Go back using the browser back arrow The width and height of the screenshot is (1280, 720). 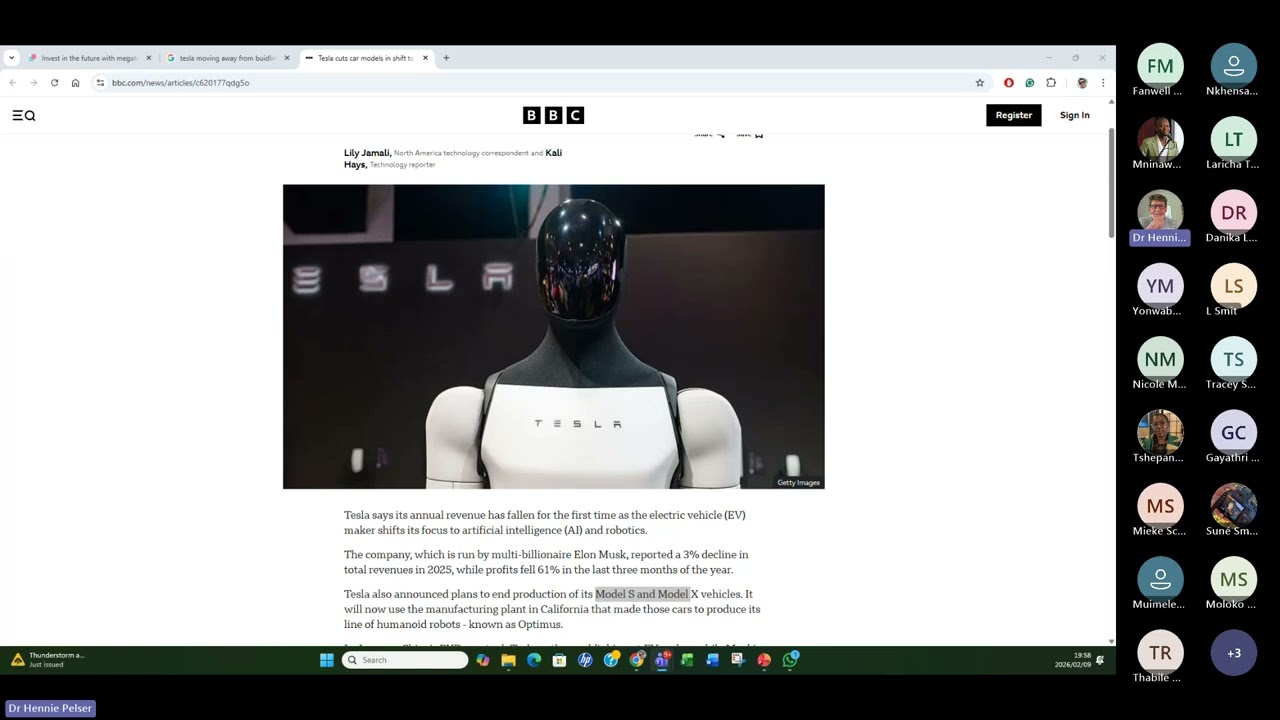(x=13, y=83)
